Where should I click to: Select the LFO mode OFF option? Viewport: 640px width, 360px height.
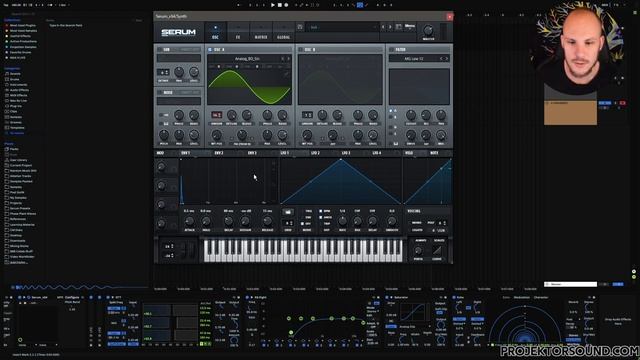click(302, 224)
